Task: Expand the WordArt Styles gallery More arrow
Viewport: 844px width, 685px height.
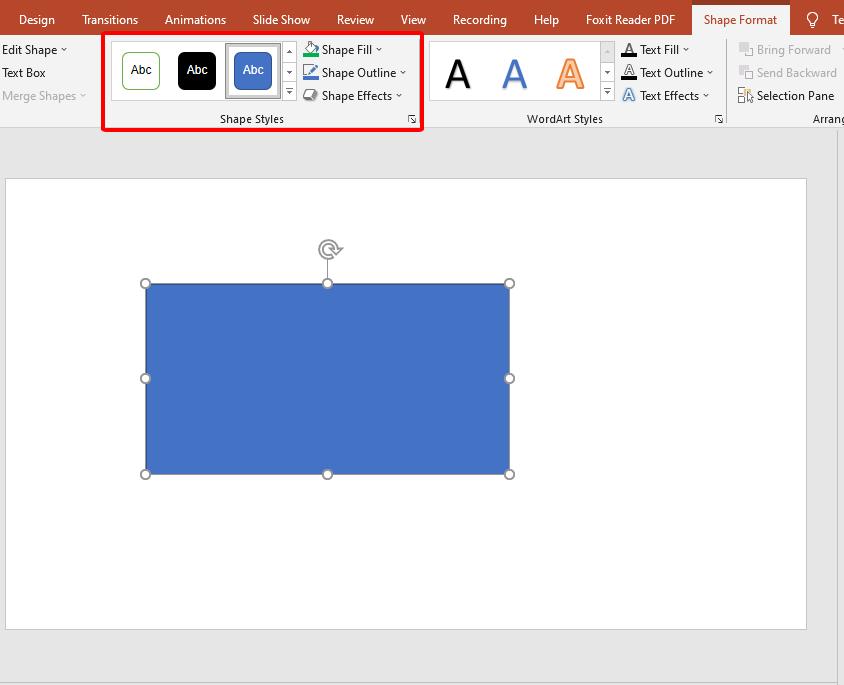Action: tap(607, 92)
